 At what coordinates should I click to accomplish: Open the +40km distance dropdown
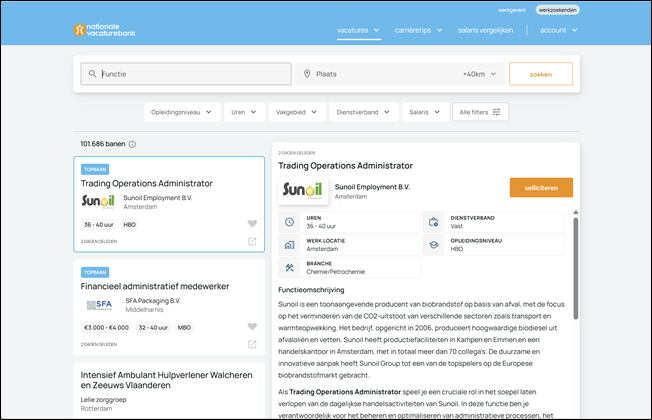tap(479, 74)
